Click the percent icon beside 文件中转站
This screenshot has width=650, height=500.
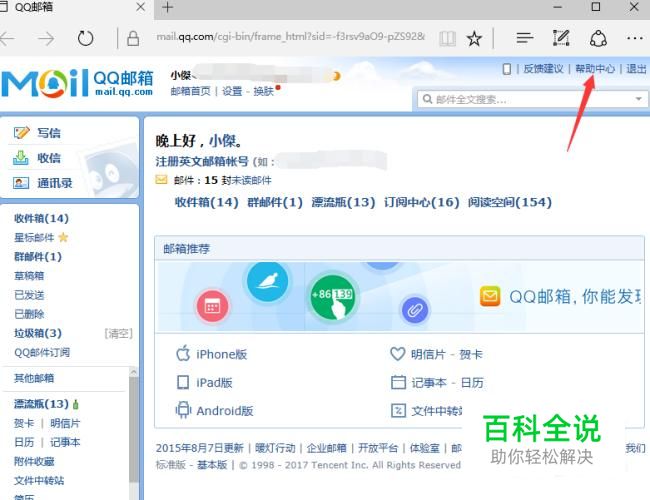tap(398, 410)
